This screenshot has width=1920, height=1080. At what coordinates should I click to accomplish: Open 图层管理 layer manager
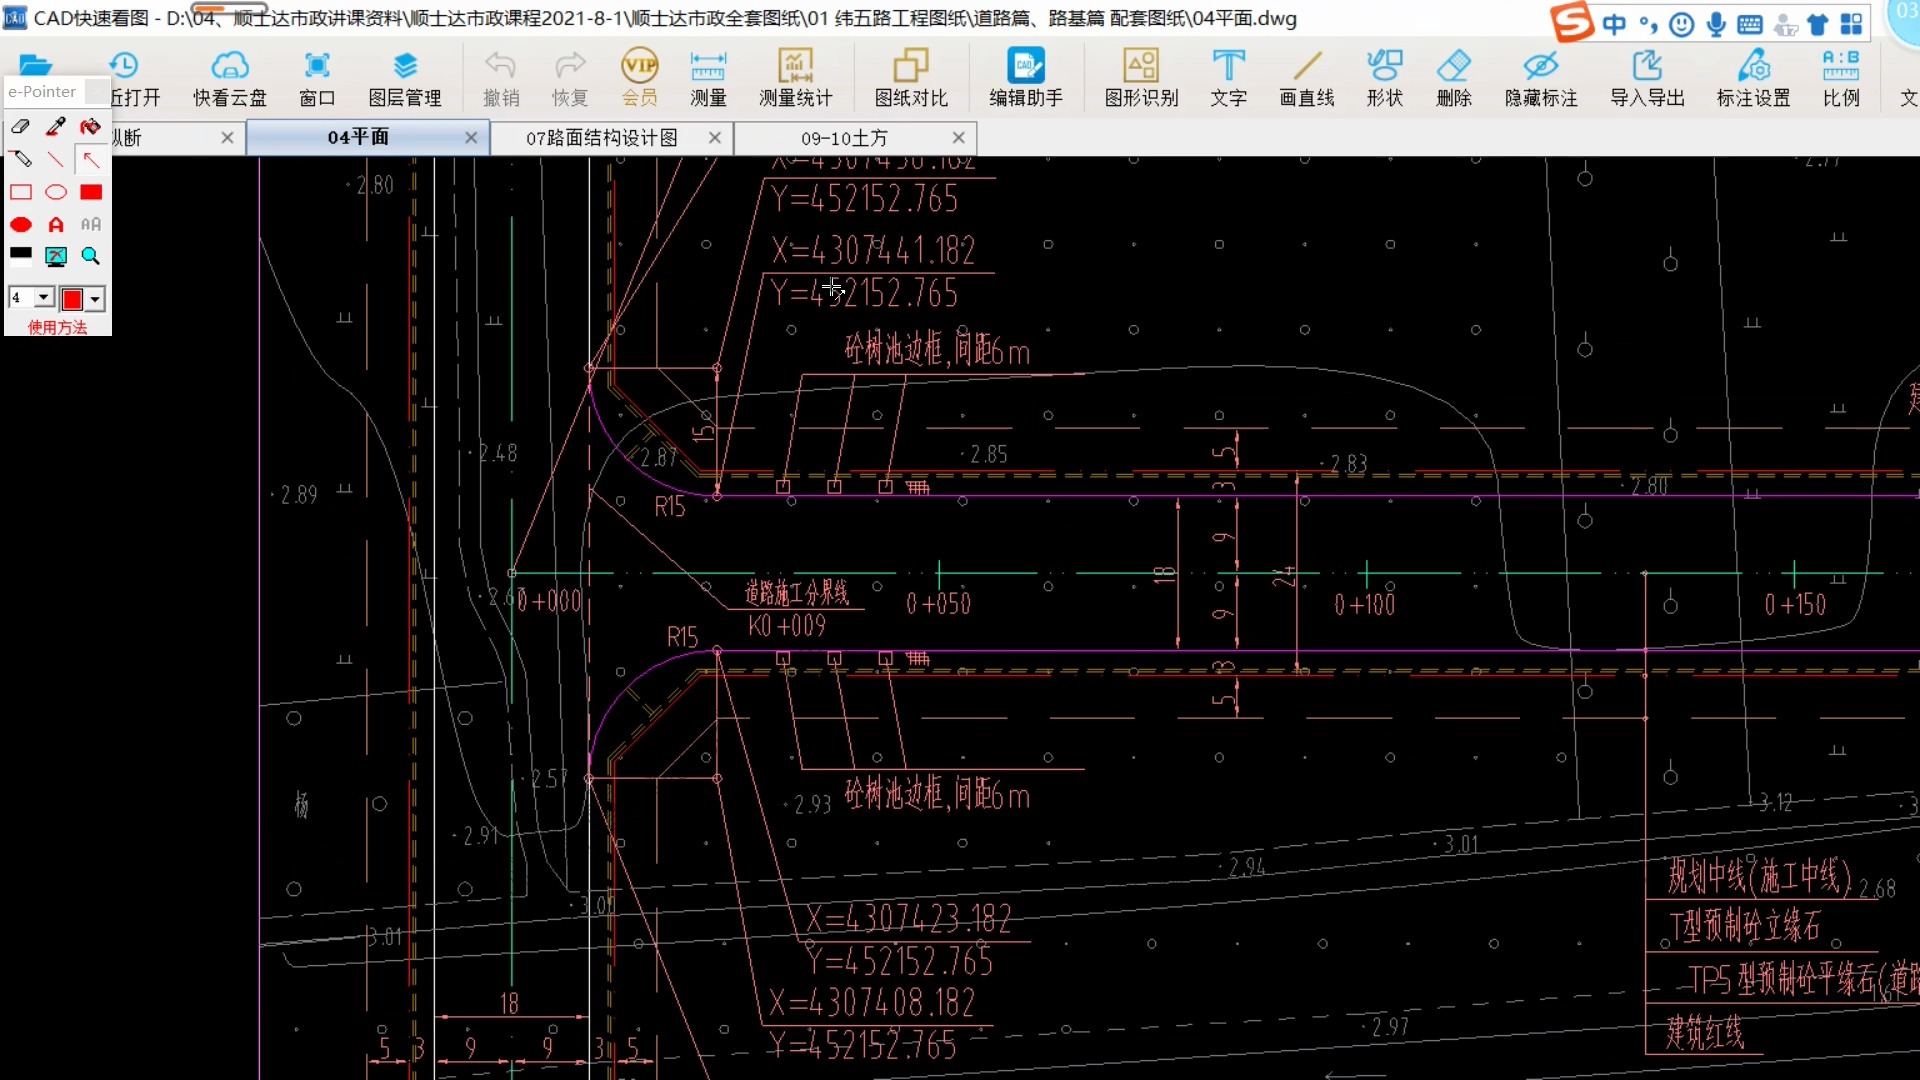(405, 78)
